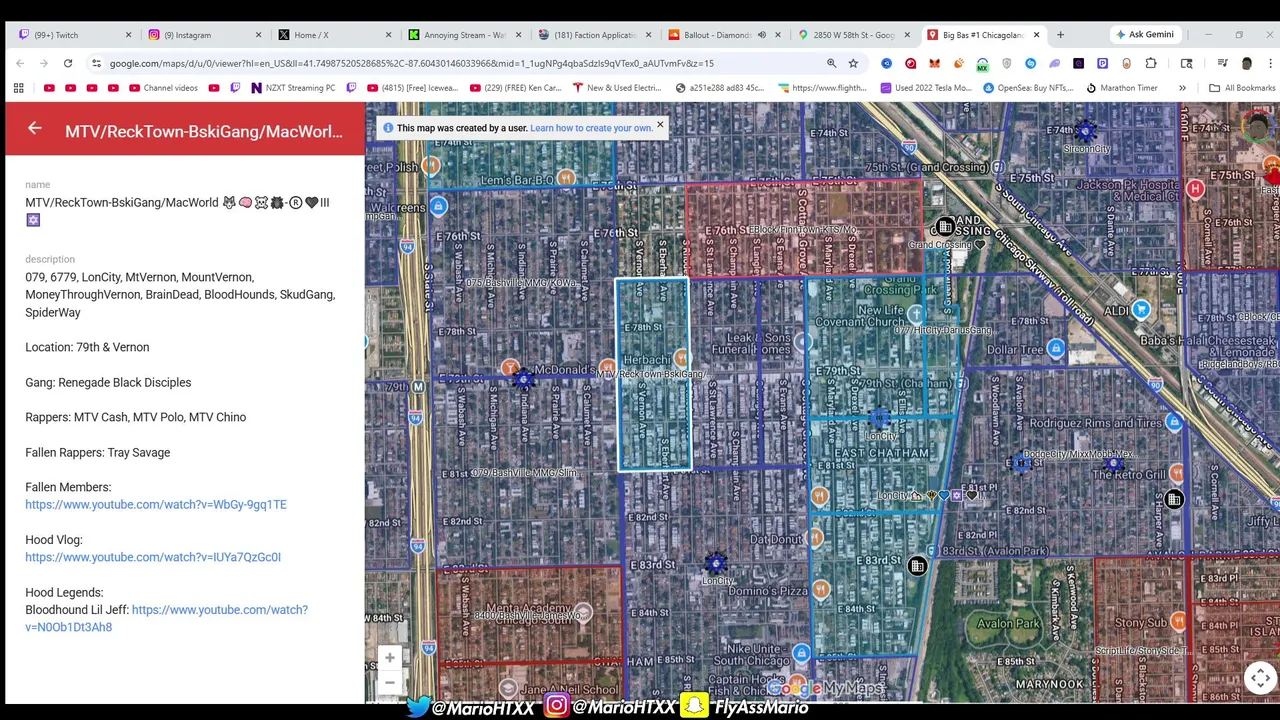Click the Walgreens shopping pin on the map
Viewport: 1280px width, 720px height.
[x=438, y=206]
